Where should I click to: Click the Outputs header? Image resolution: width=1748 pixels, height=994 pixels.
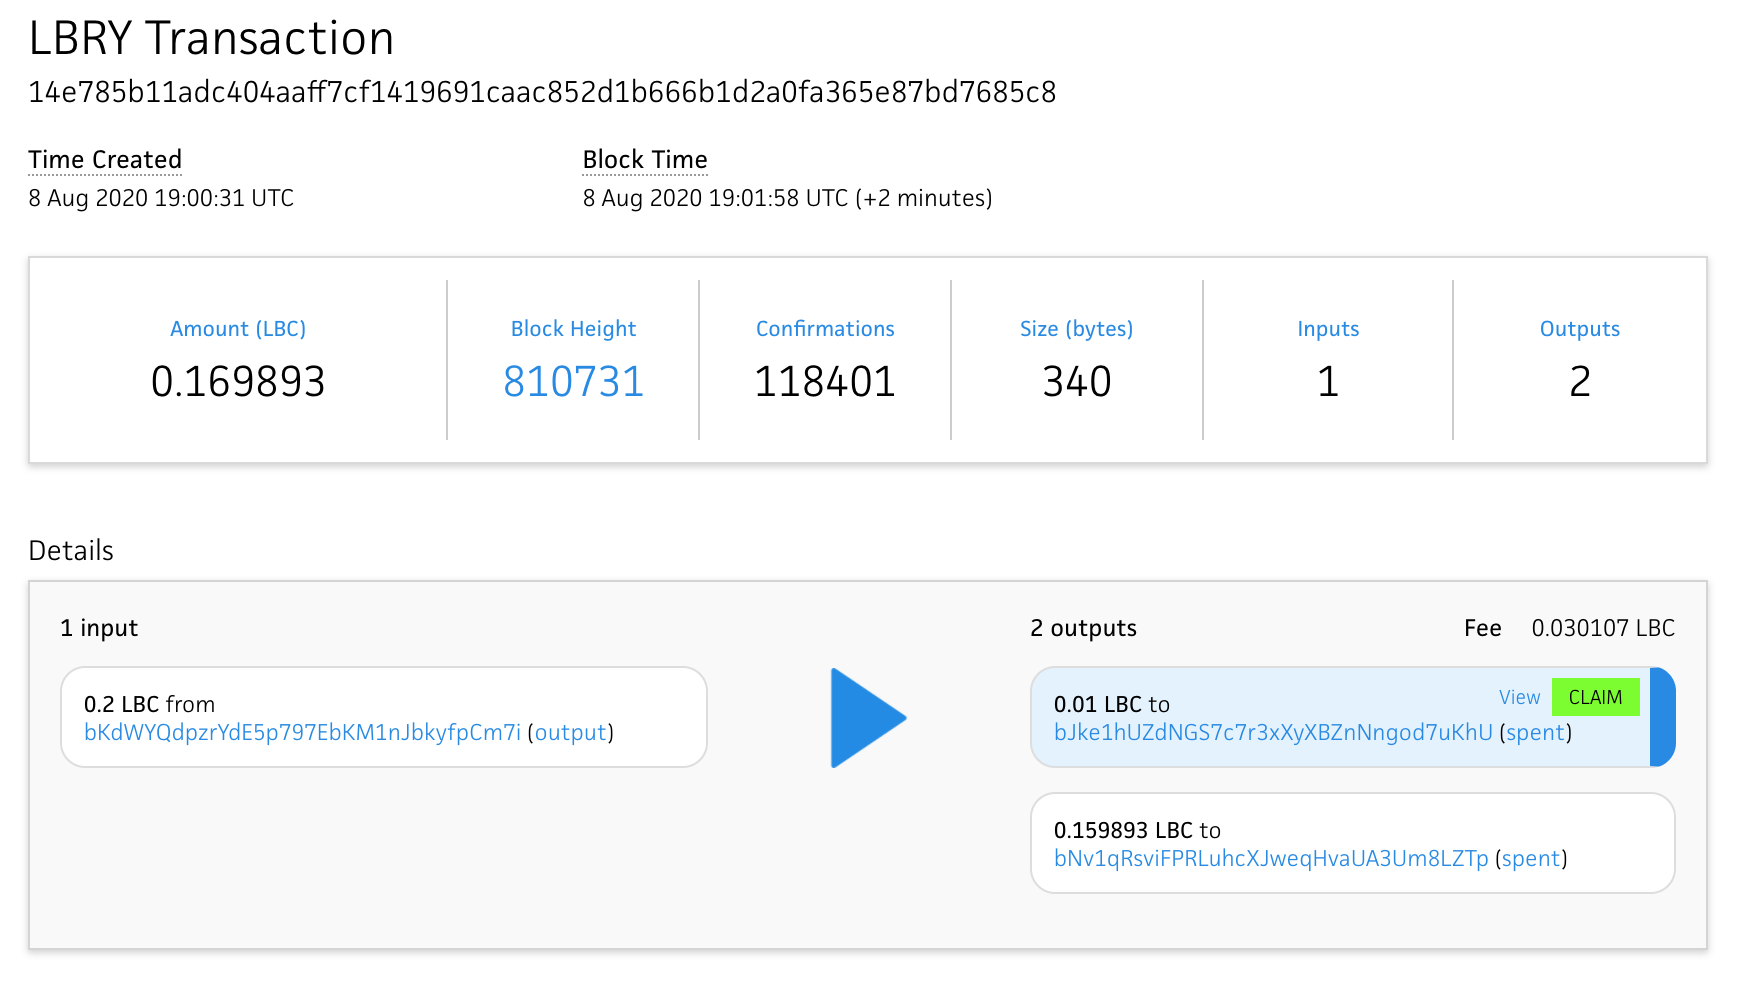coord(1580,329)
